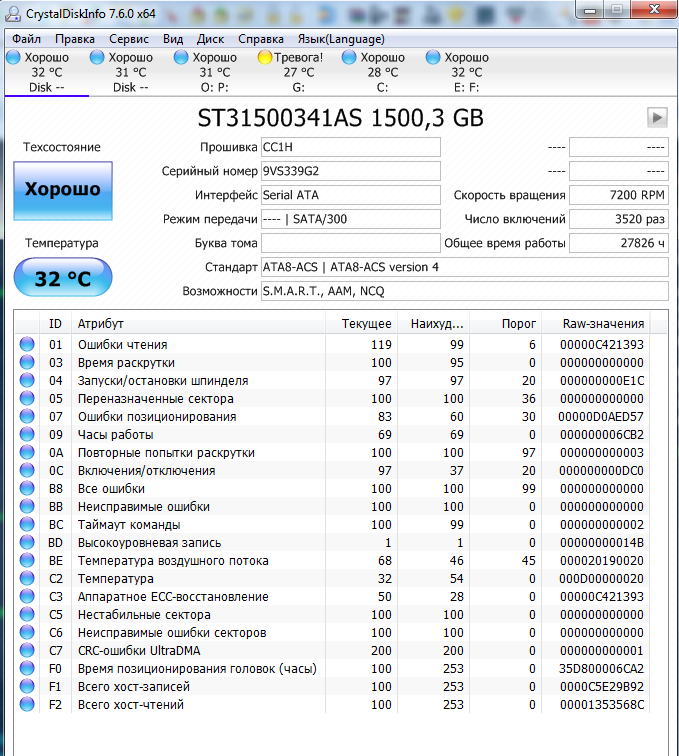Open the Диск menu
Image resolution: width=679 pixels, height=756 pixels.
tap(210, 39)
